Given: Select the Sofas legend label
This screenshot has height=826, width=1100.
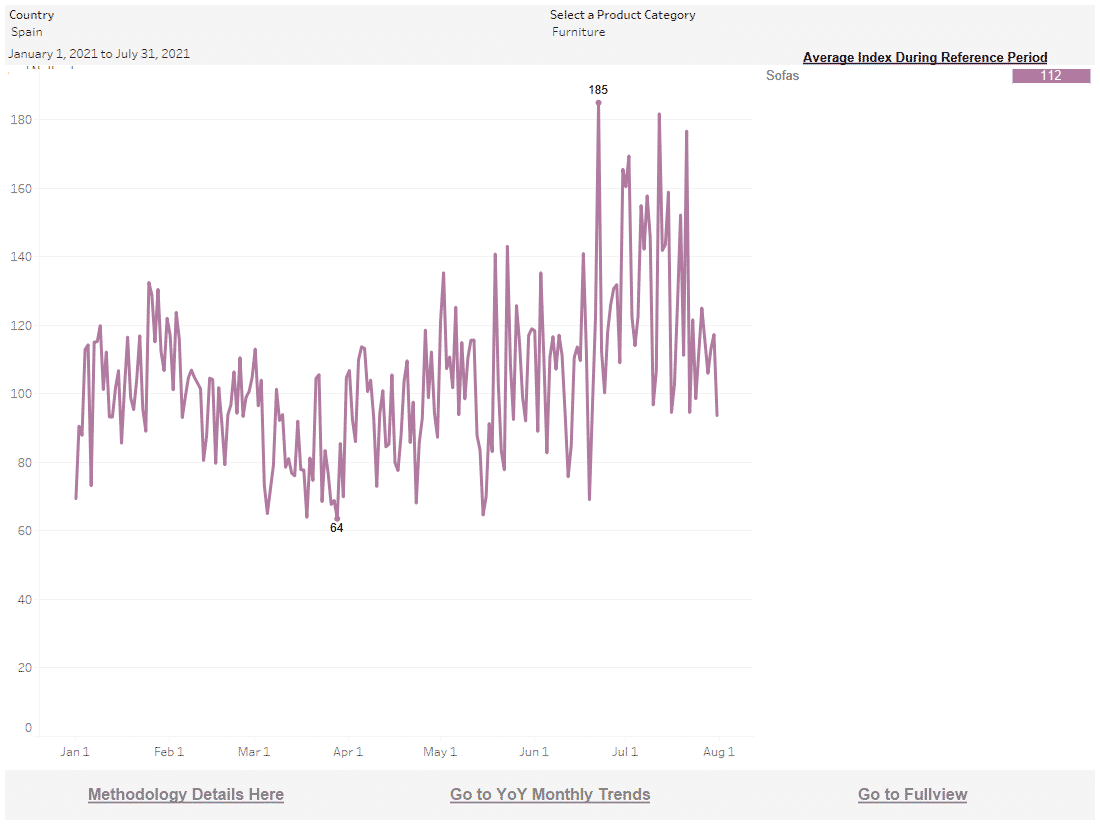Looking at the screenshot, I should tap(783, 76).
